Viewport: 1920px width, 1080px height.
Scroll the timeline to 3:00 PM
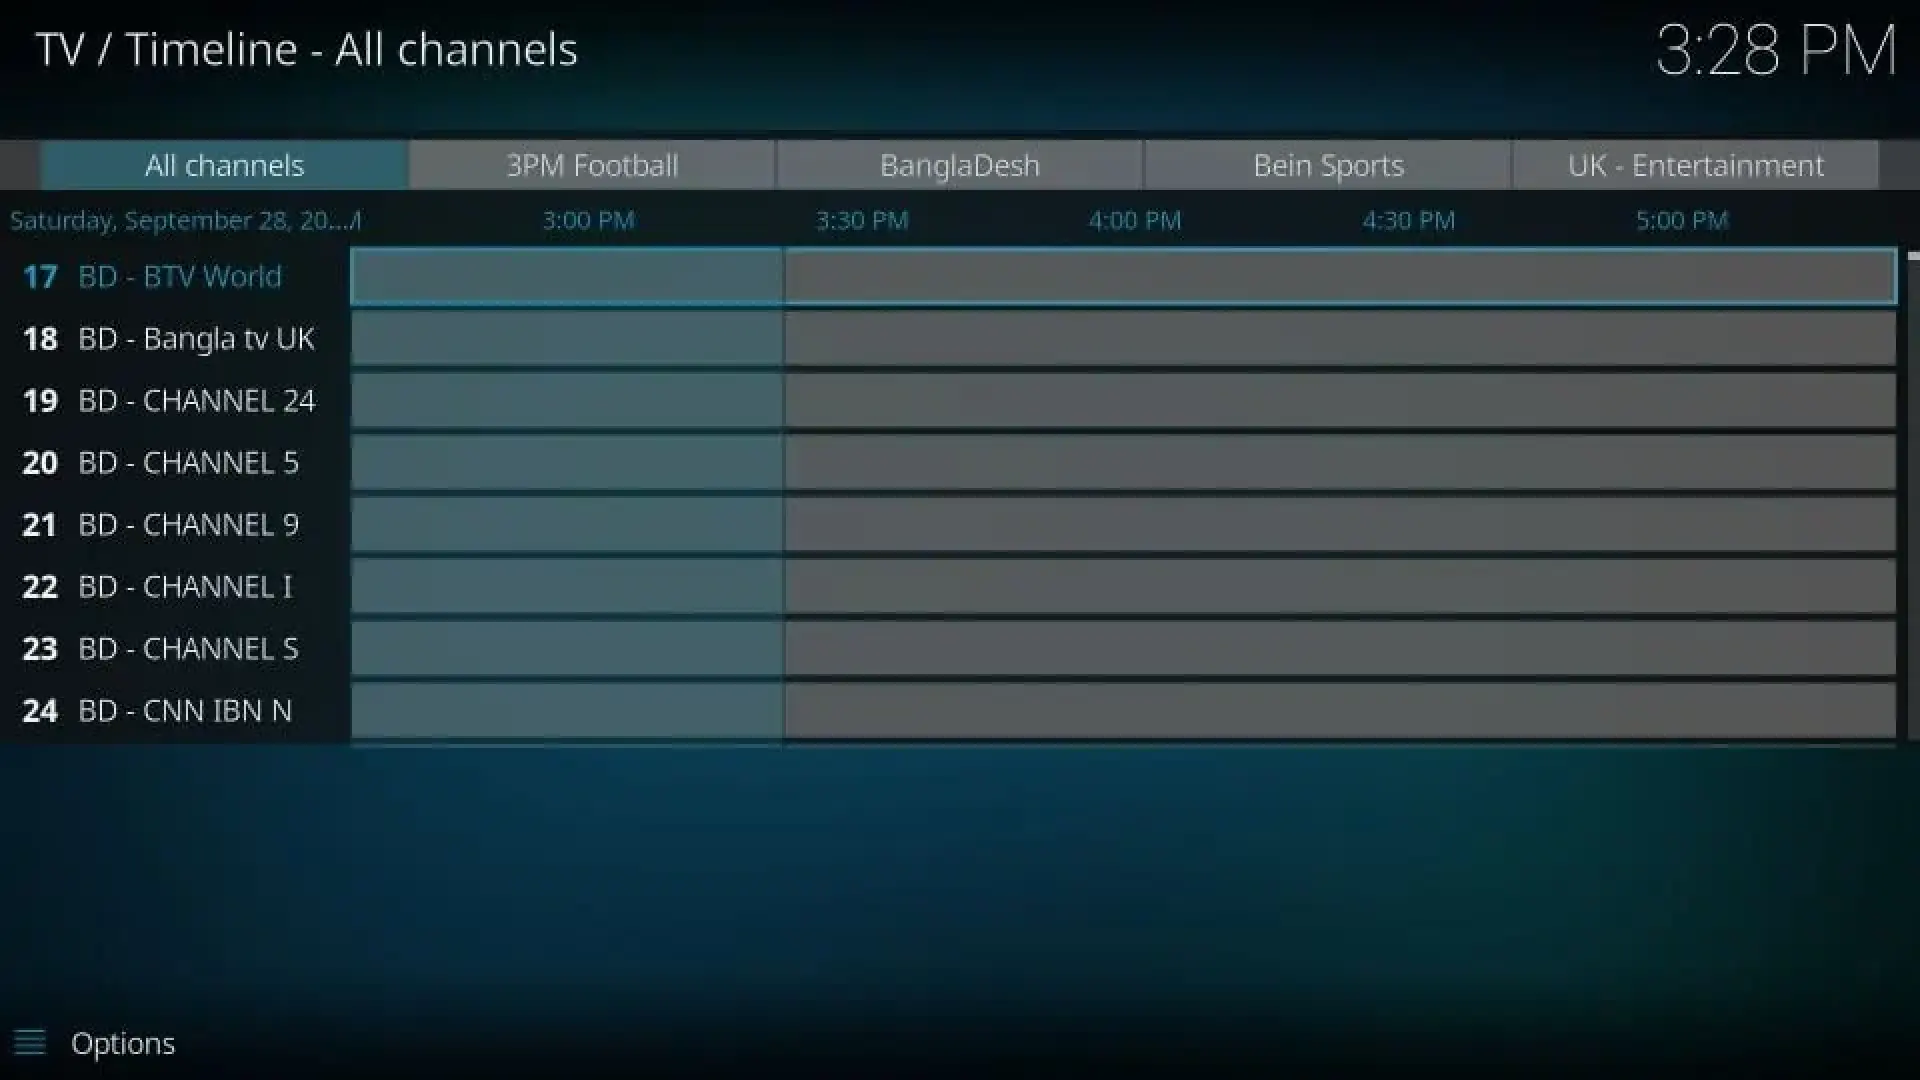(x=588, y=220)
